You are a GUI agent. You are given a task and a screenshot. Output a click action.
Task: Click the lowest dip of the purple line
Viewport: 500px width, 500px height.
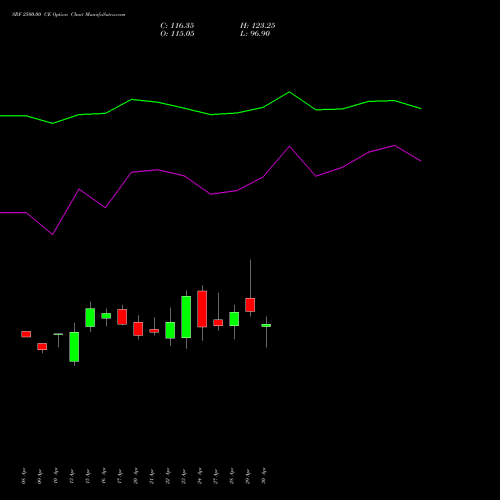[53, 234]
